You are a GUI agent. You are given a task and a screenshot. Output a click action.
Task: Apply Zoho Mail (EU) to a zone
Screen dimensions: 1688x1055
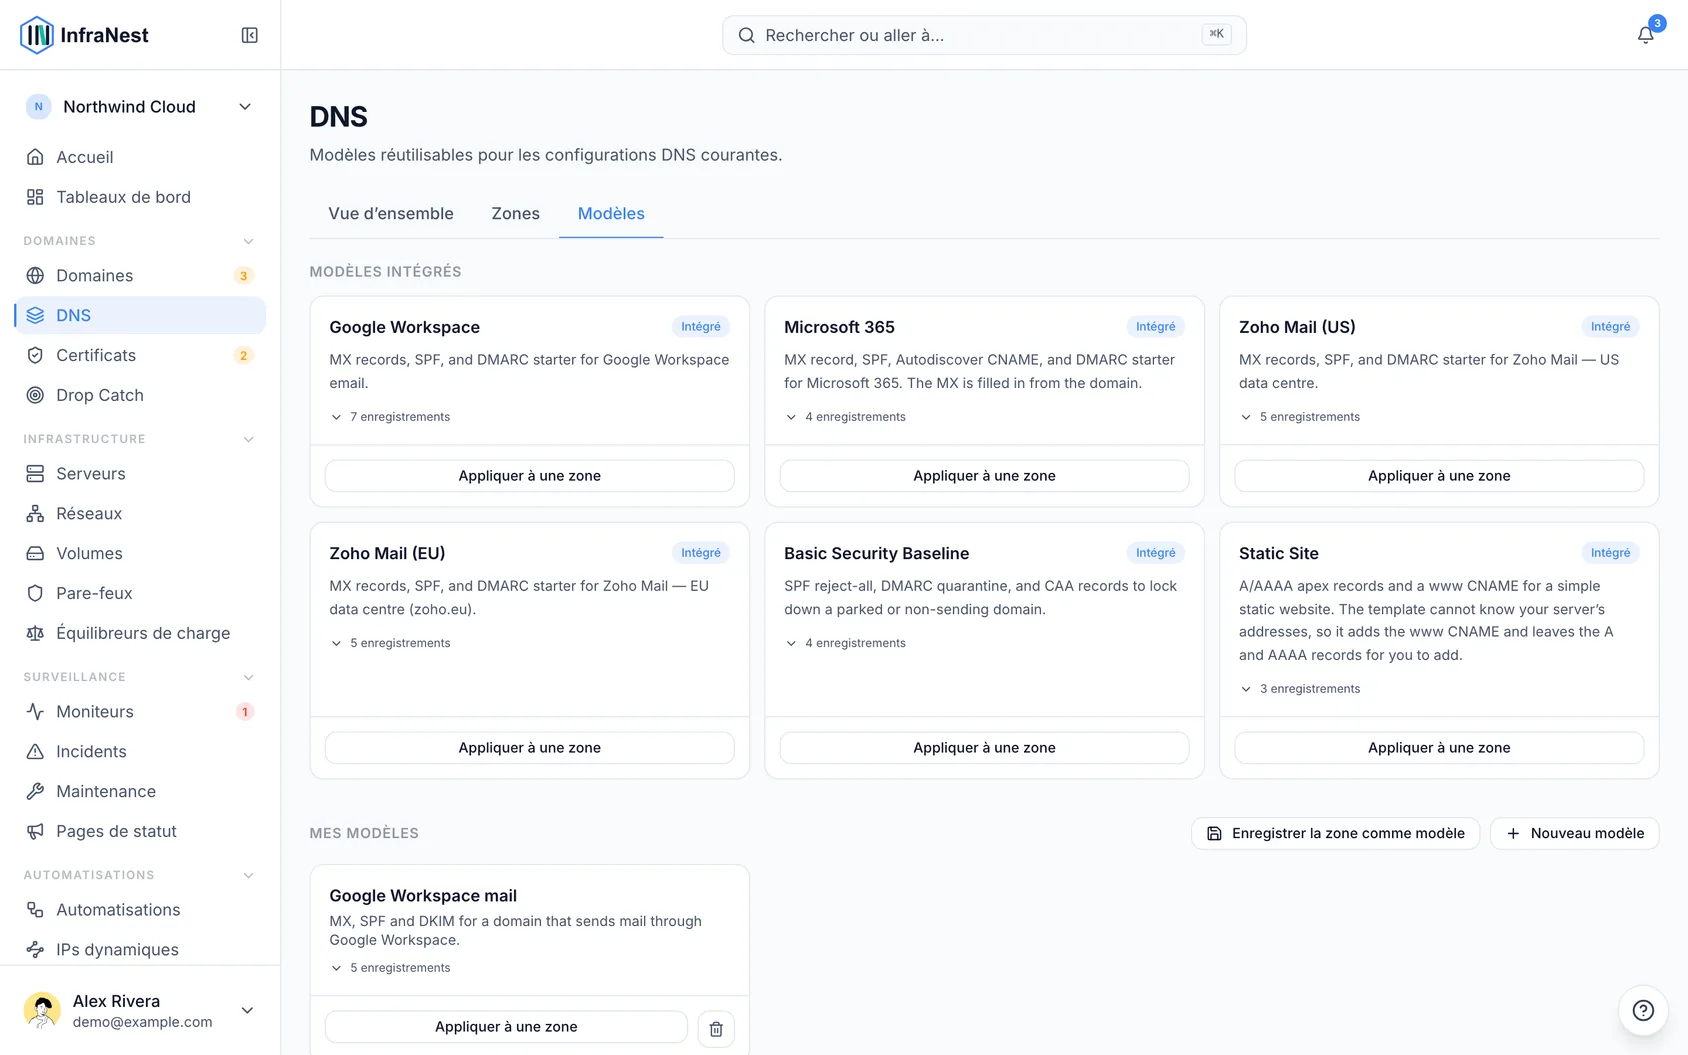pos(530,748)
